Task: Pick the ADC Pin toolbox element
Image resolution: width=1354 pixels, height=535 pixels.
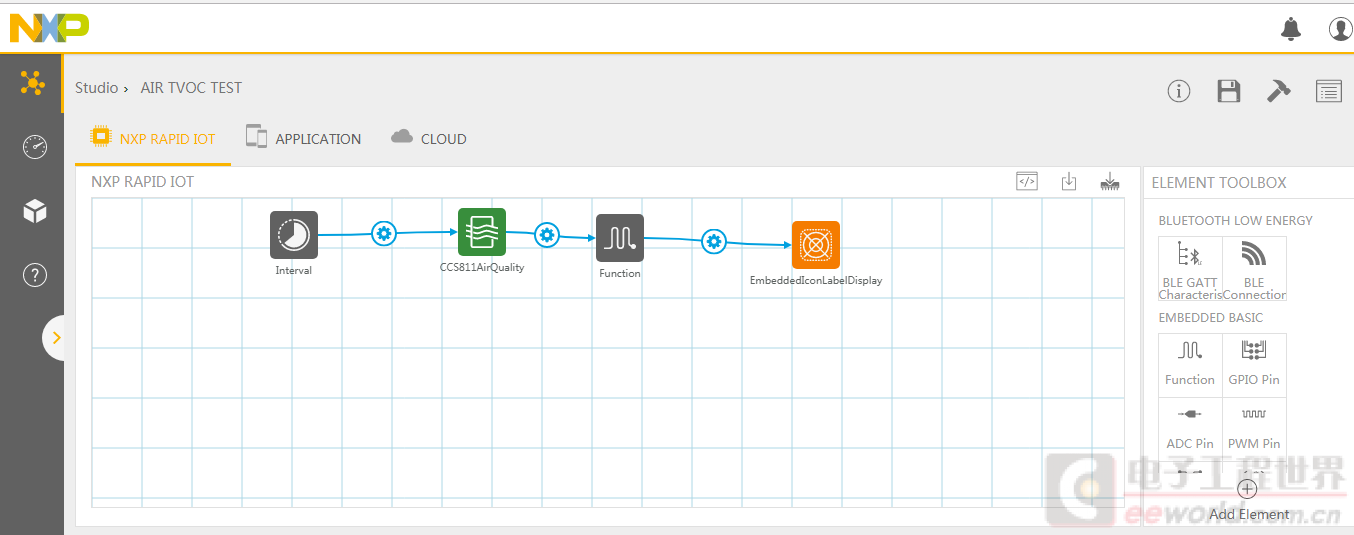Action: click(1190, 429)
